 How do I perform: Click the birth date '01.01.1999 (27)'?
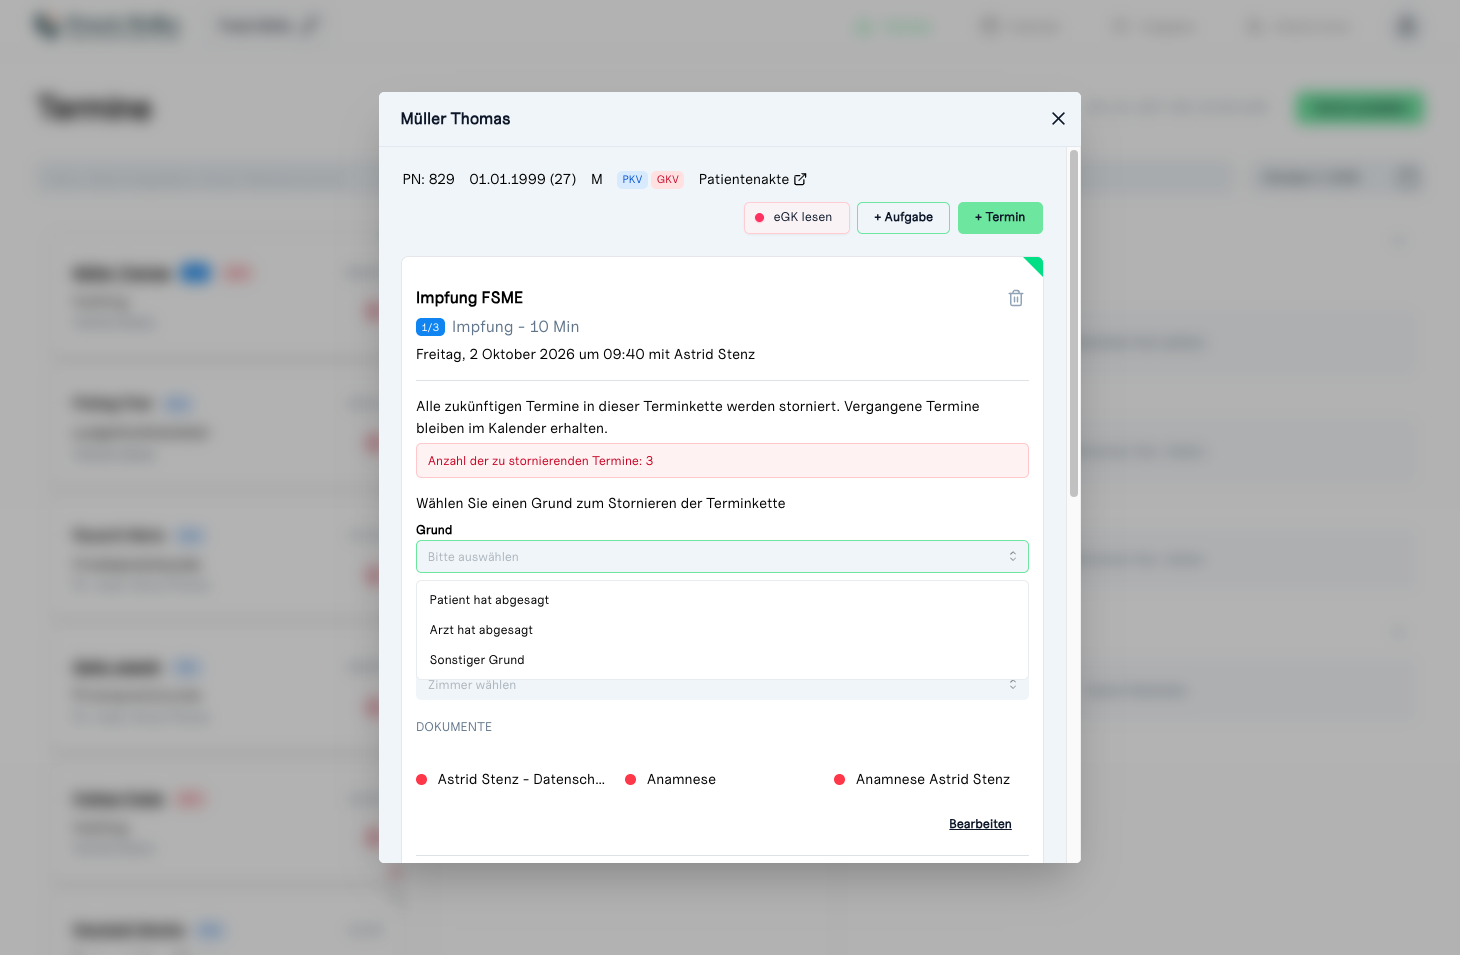[x=523, y=180]
